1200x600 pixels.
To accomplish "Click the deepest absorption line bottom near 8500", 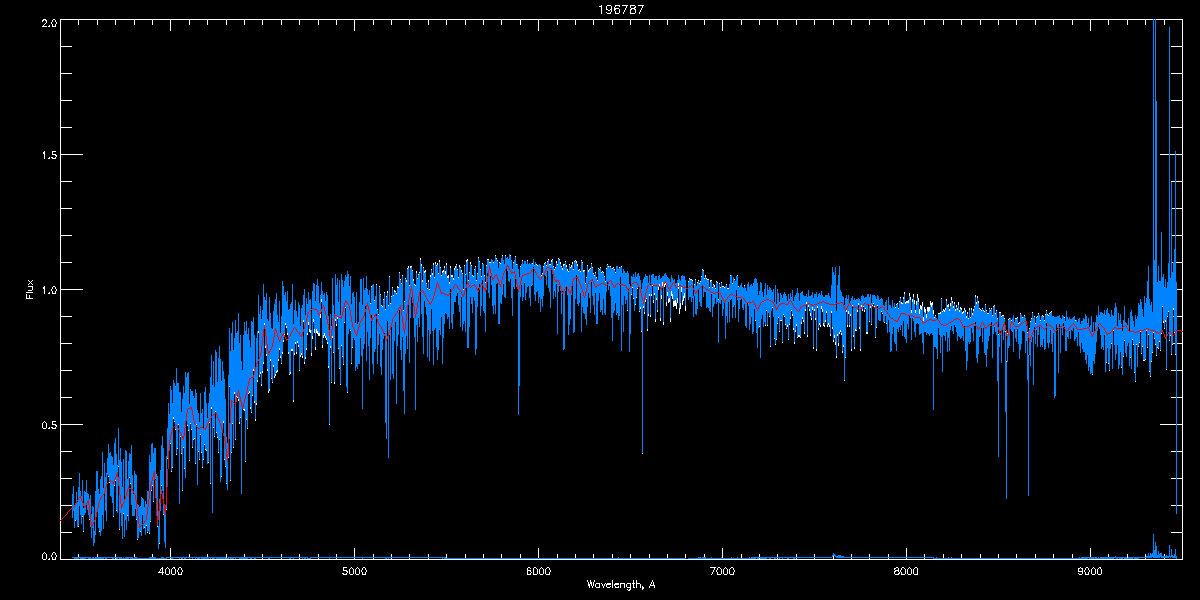I will (1006, 496).
